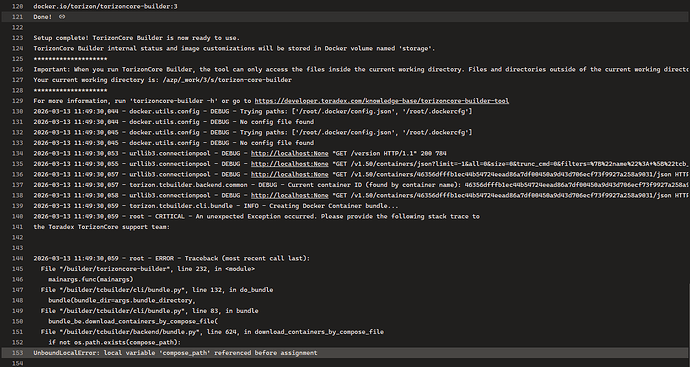Open localhost link on line 134 GET /version
Screen dimensions: 690x367
tap(290, 153)
